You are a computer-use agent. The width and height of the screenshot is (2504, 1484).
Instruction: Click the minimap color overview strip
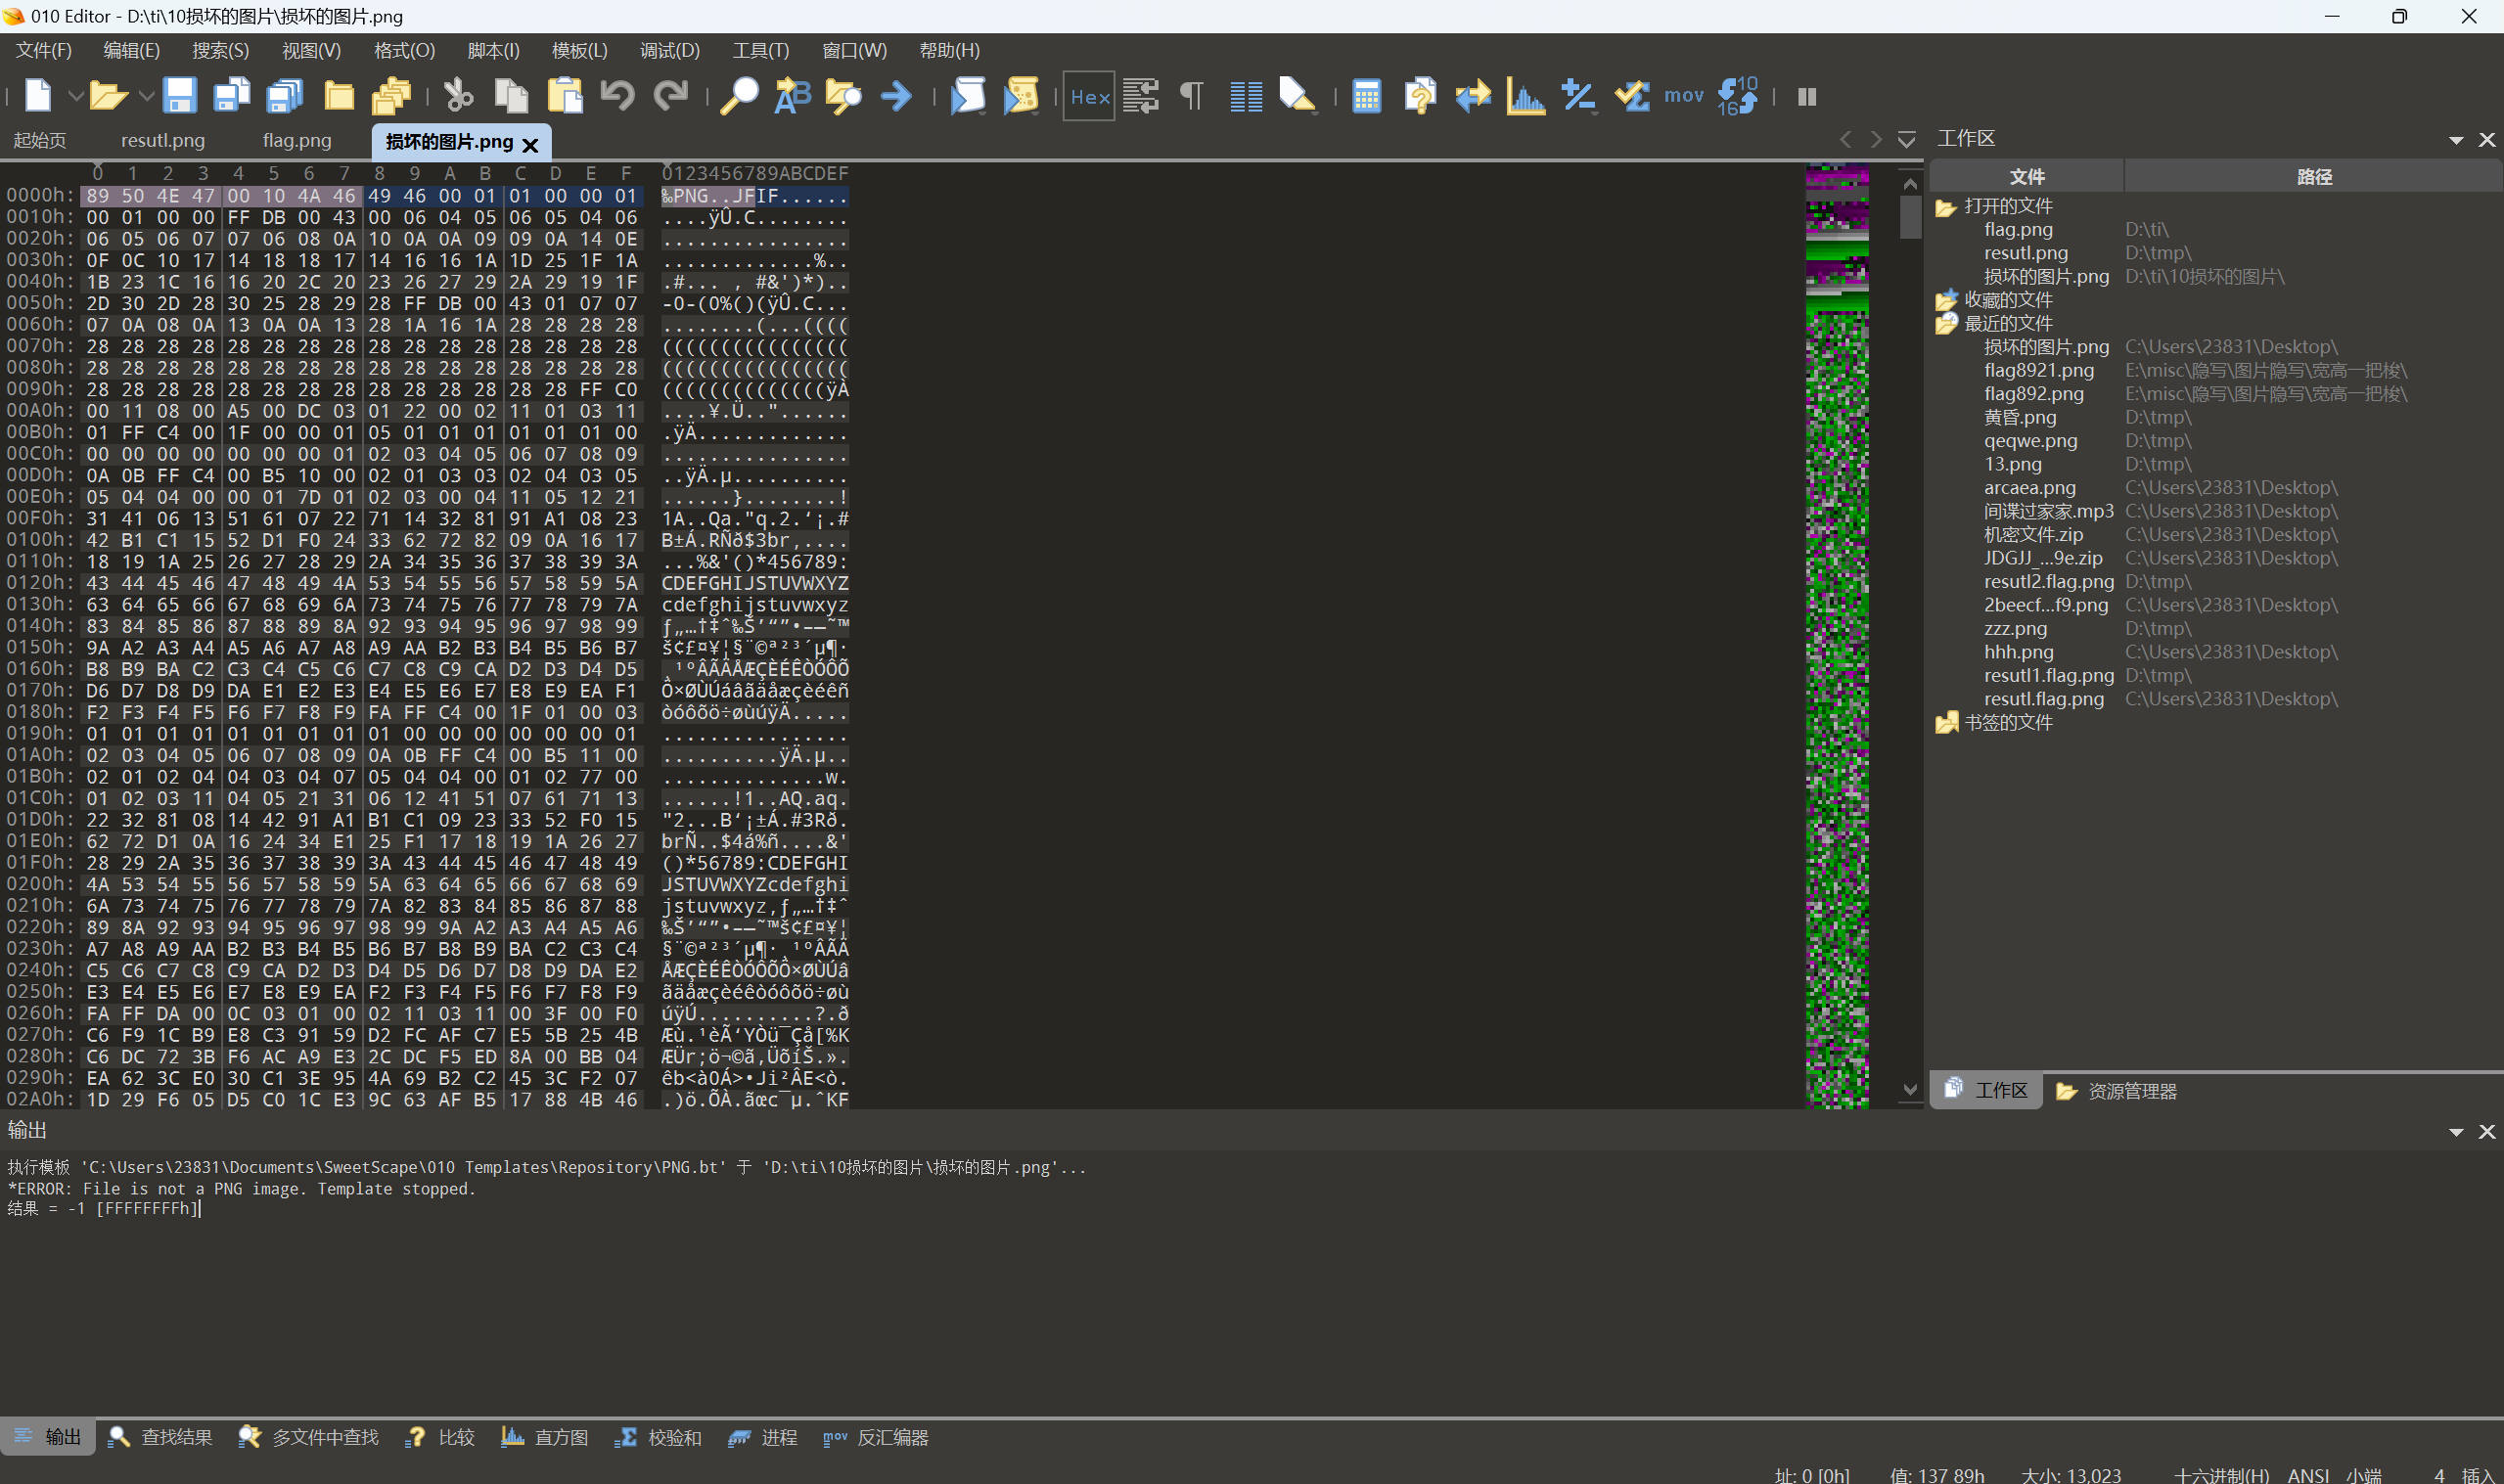1837,636
